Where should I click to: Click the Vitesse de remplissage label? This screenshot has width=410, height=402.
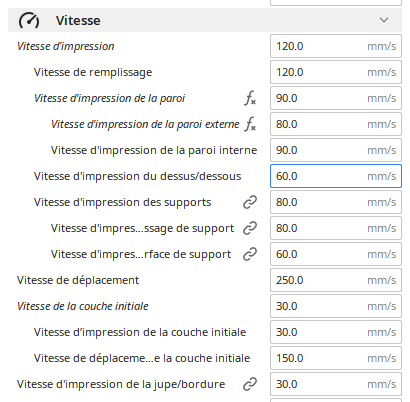tap(93, 72)
